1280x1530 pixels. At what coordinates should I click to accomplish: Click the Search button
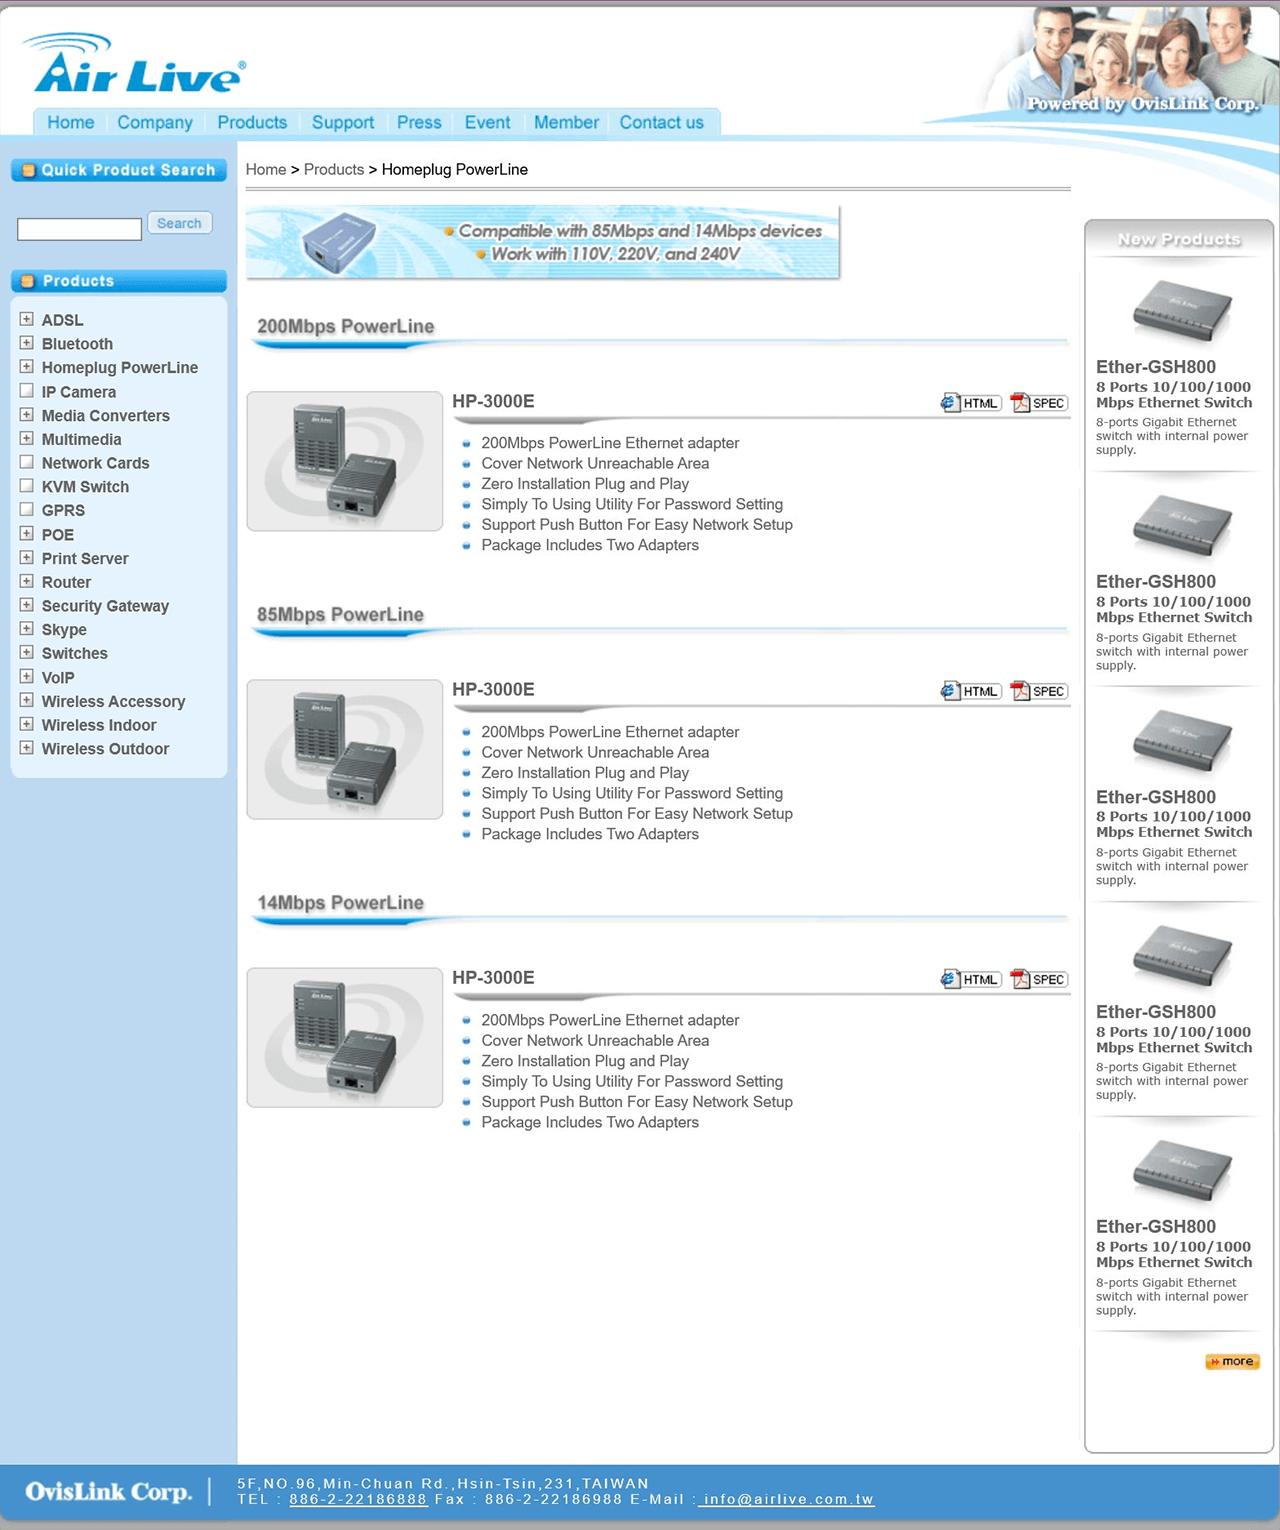point(179,223)
